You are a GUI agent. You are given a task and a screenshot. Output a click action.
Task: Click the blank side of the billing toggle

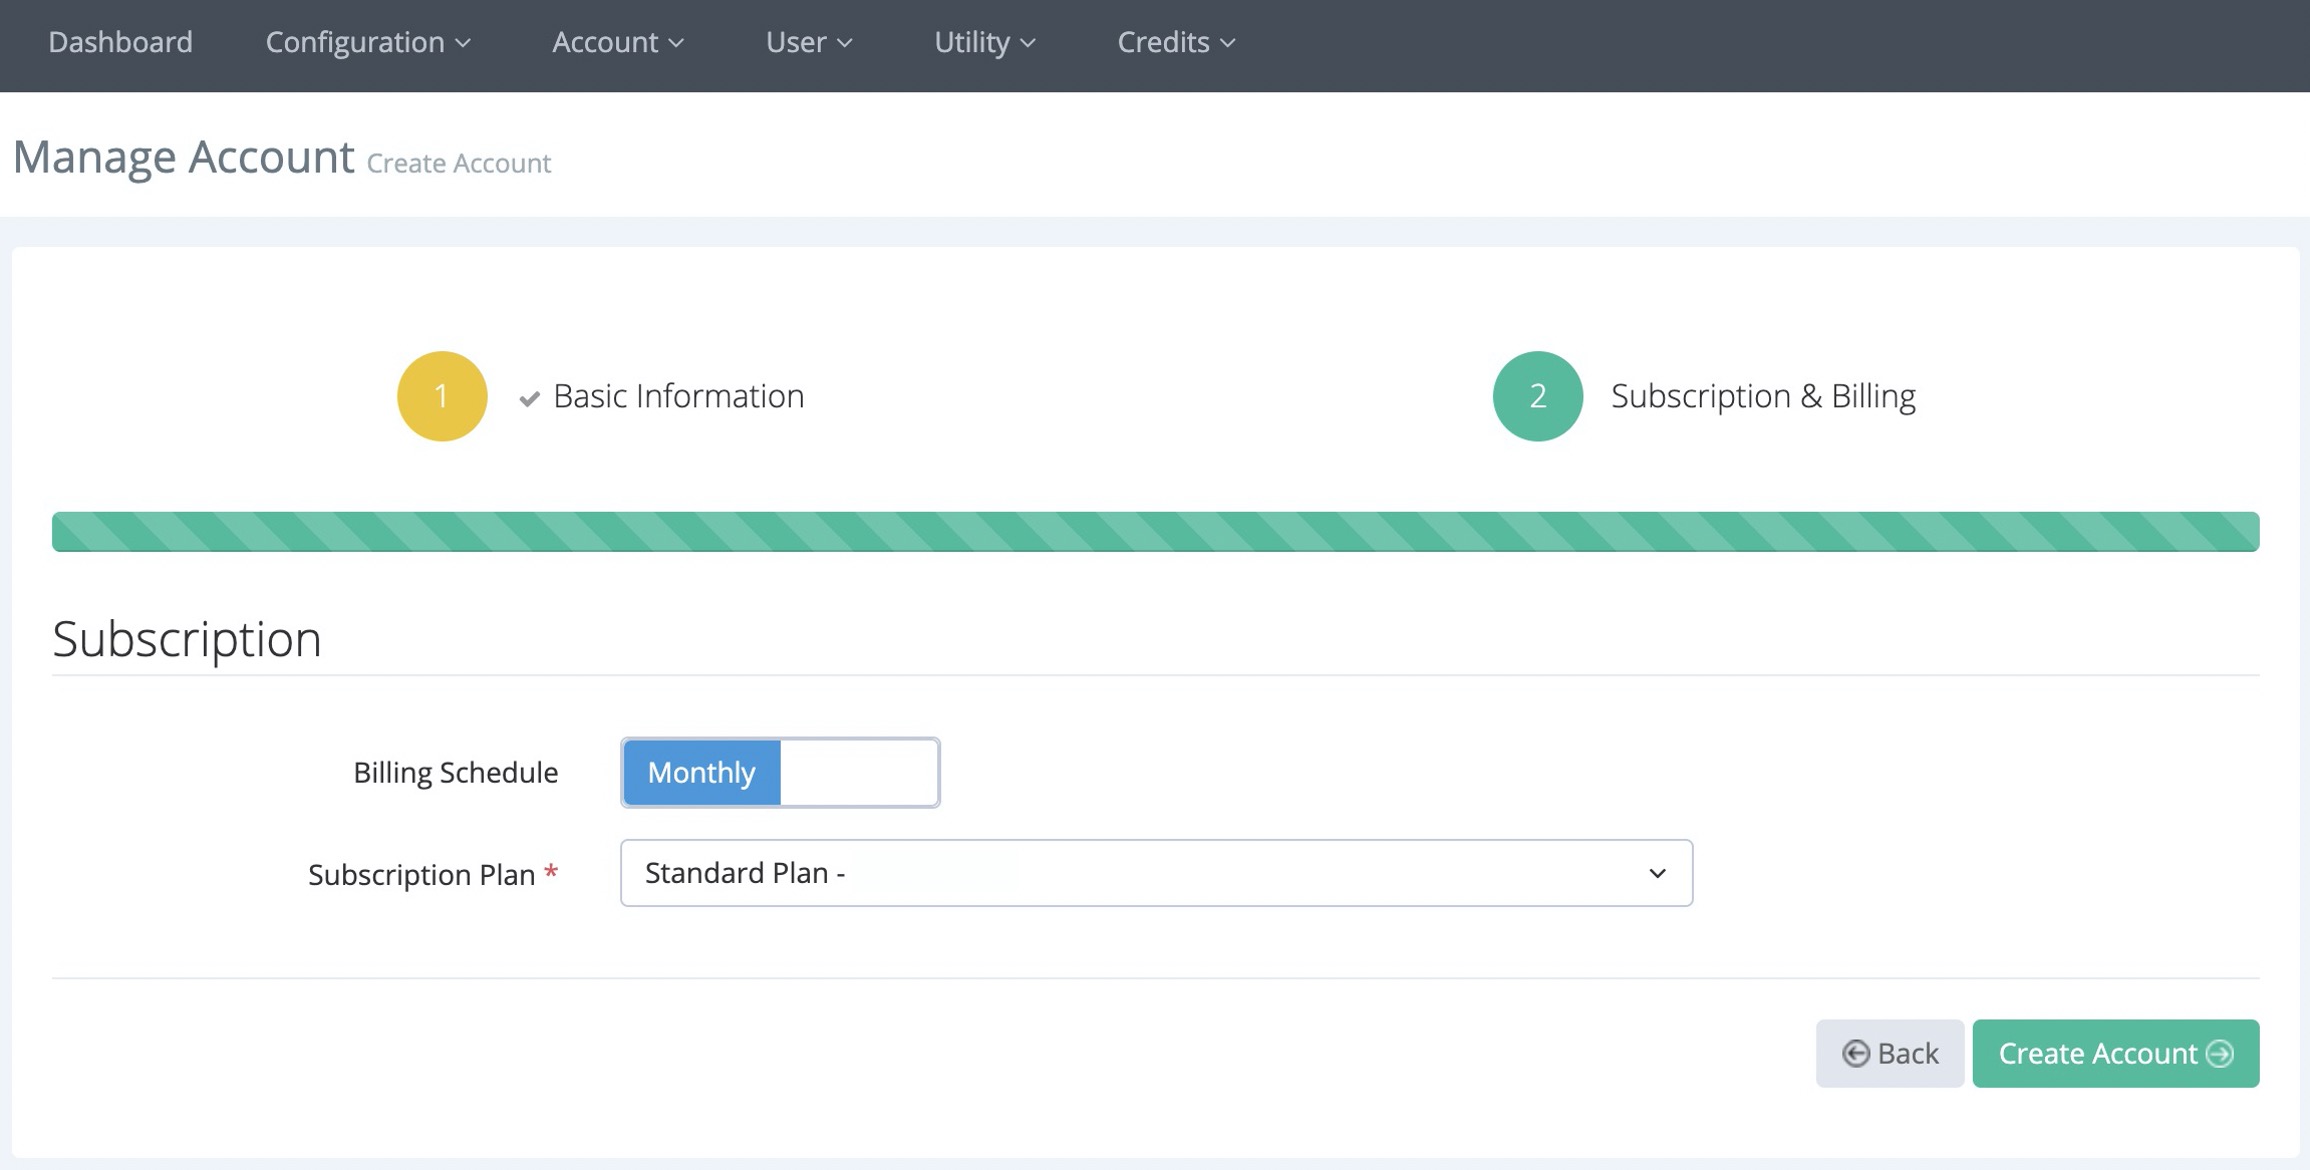tap(859, 772)
